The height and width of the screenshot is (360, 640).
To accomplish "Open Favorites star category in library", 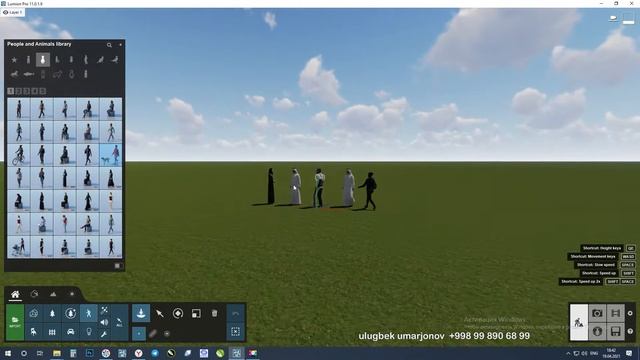I will pyautogui.click(x=14, y=60).
